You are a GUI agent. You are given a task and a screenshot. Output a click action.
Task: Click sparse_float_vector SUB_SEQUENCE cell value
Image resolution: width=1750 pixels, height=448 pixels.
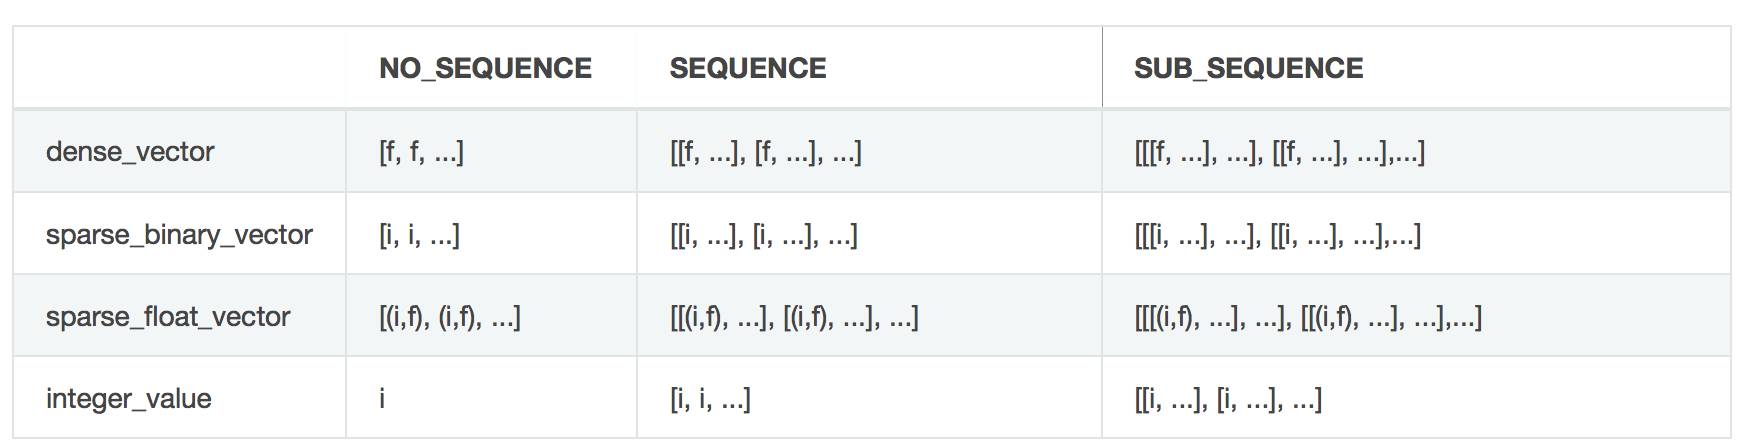[x=1307, y=317]
